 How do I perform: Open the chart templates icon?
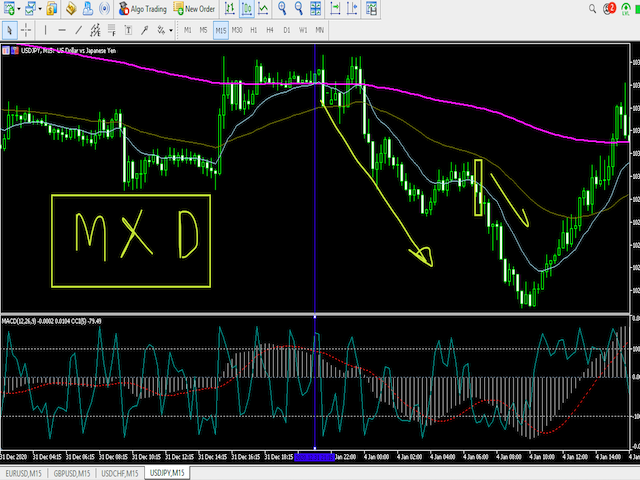[371, 8]
